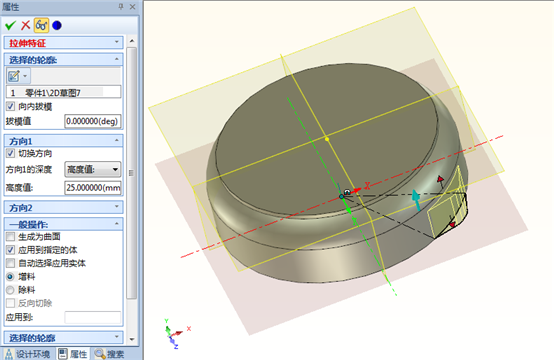Toggle the 切换方向 checkbox
The image size is (554, 360).
pos(11,153)
